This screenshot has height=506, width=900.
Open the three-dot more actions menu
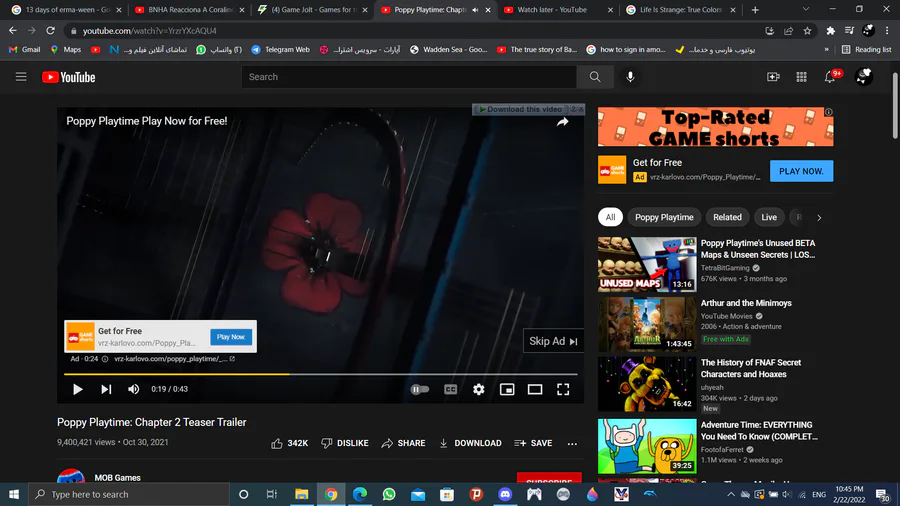coord(572,443)
